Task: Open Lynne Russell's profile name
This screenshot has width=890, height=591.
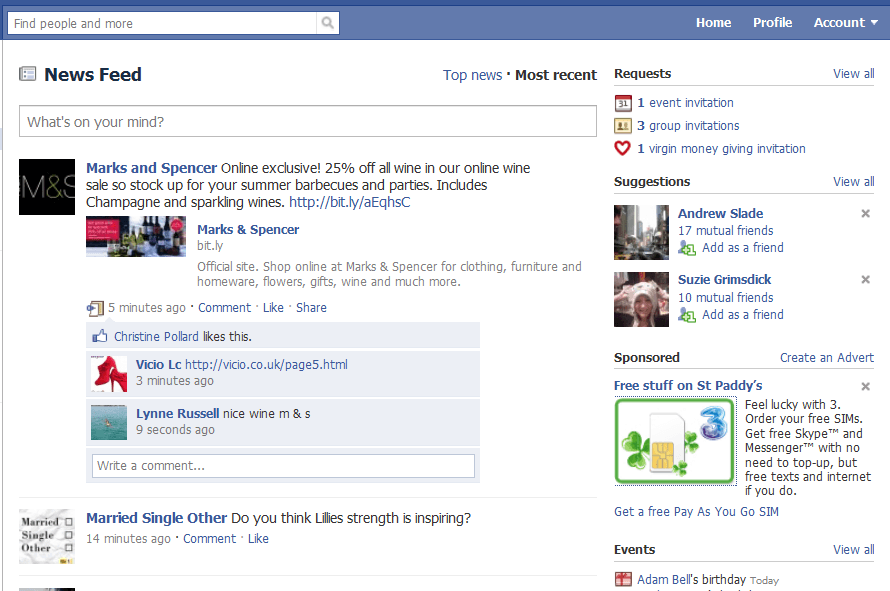Action: point(177,413)
